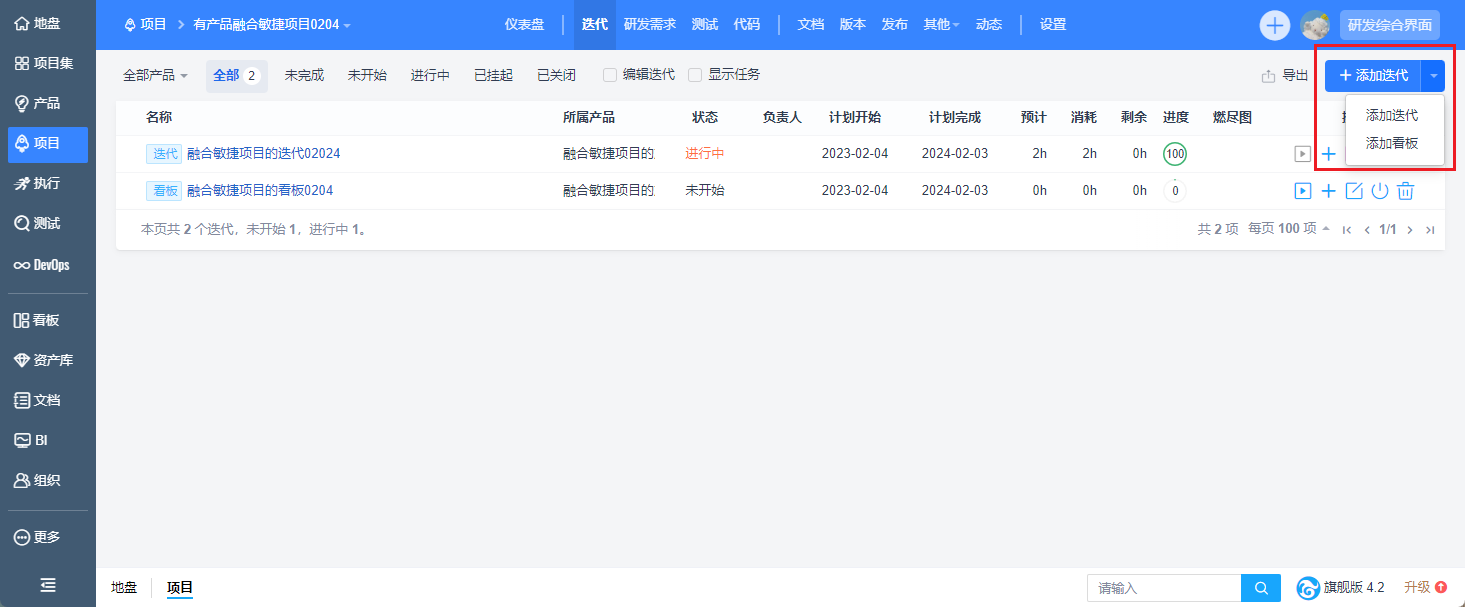Click the 导出 export button

coord(1285,76)
